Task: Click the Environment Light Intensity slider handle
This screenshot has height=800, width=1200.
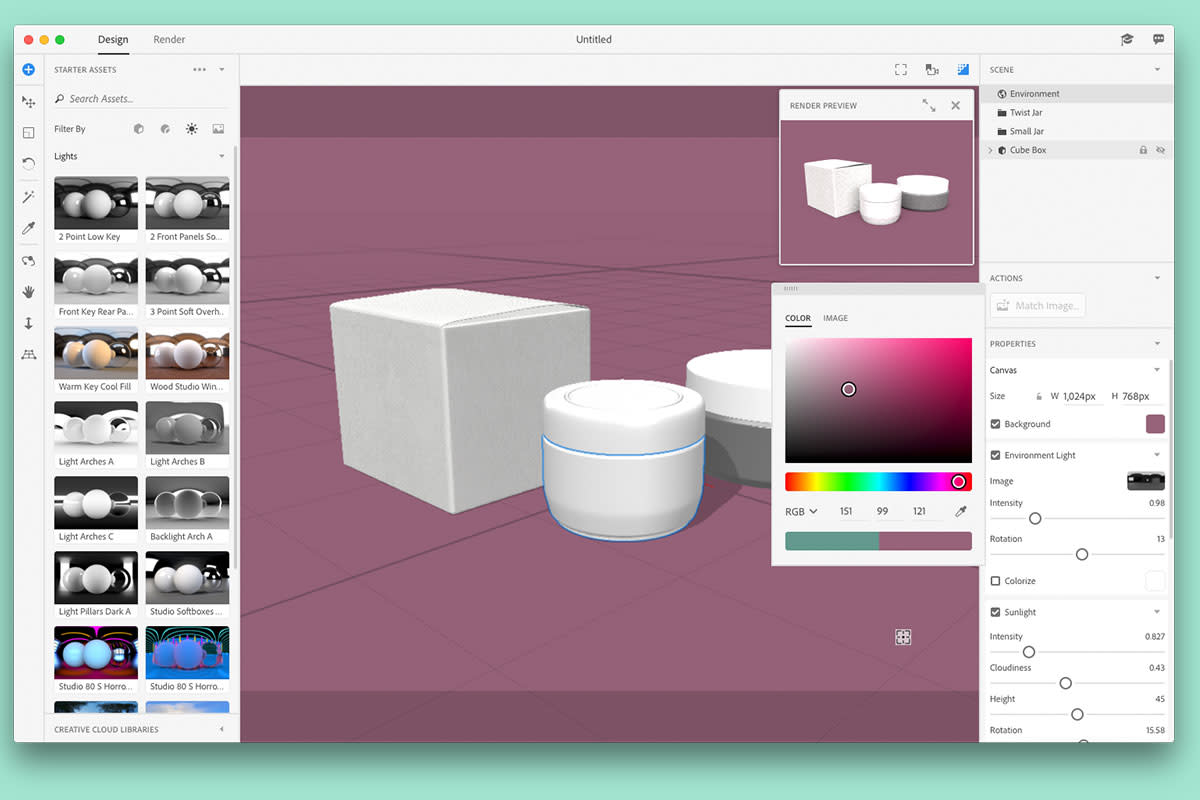Action: [1035, 518]
